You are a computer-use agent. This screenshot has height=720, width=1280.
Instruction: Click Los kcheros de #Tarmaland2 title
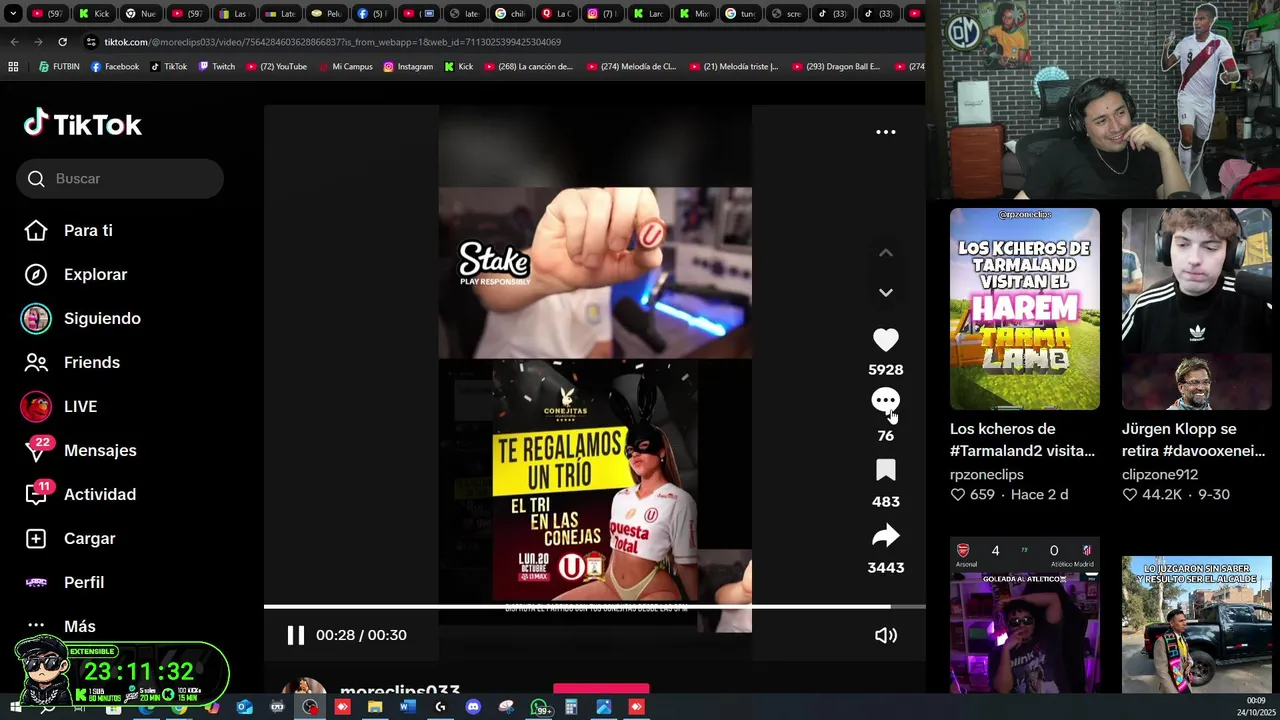pyautogui.click(x=1022, y=440)
